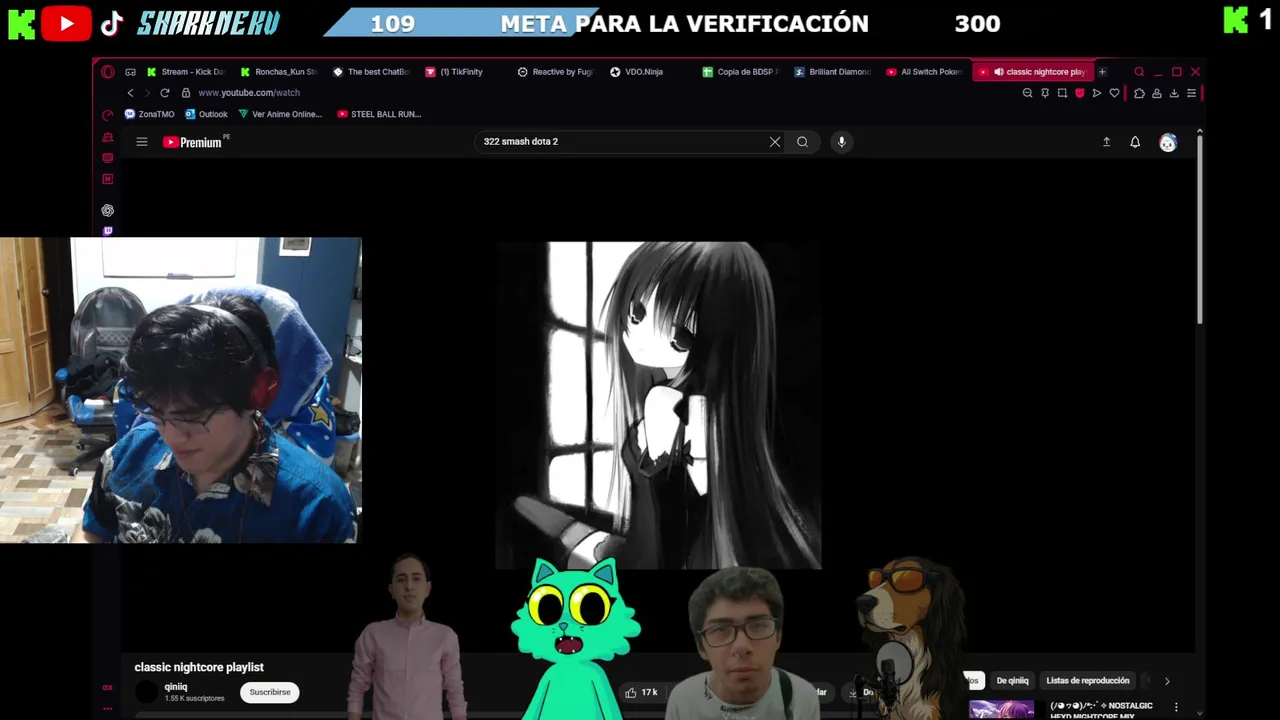Take a snapshot with the address bar icon

click(1062, 93)
